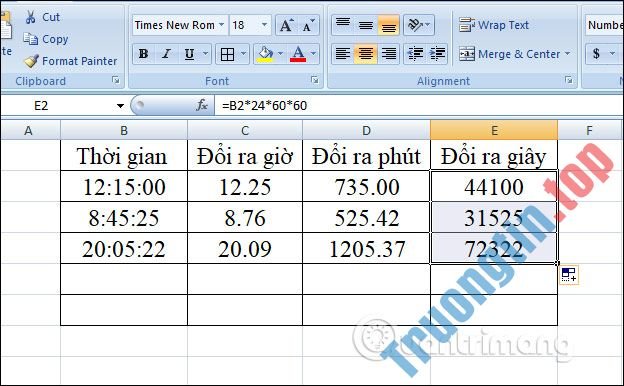The image size is (624, 386).
Task: Toggle Center horizontal alignment
Action: 366,54
